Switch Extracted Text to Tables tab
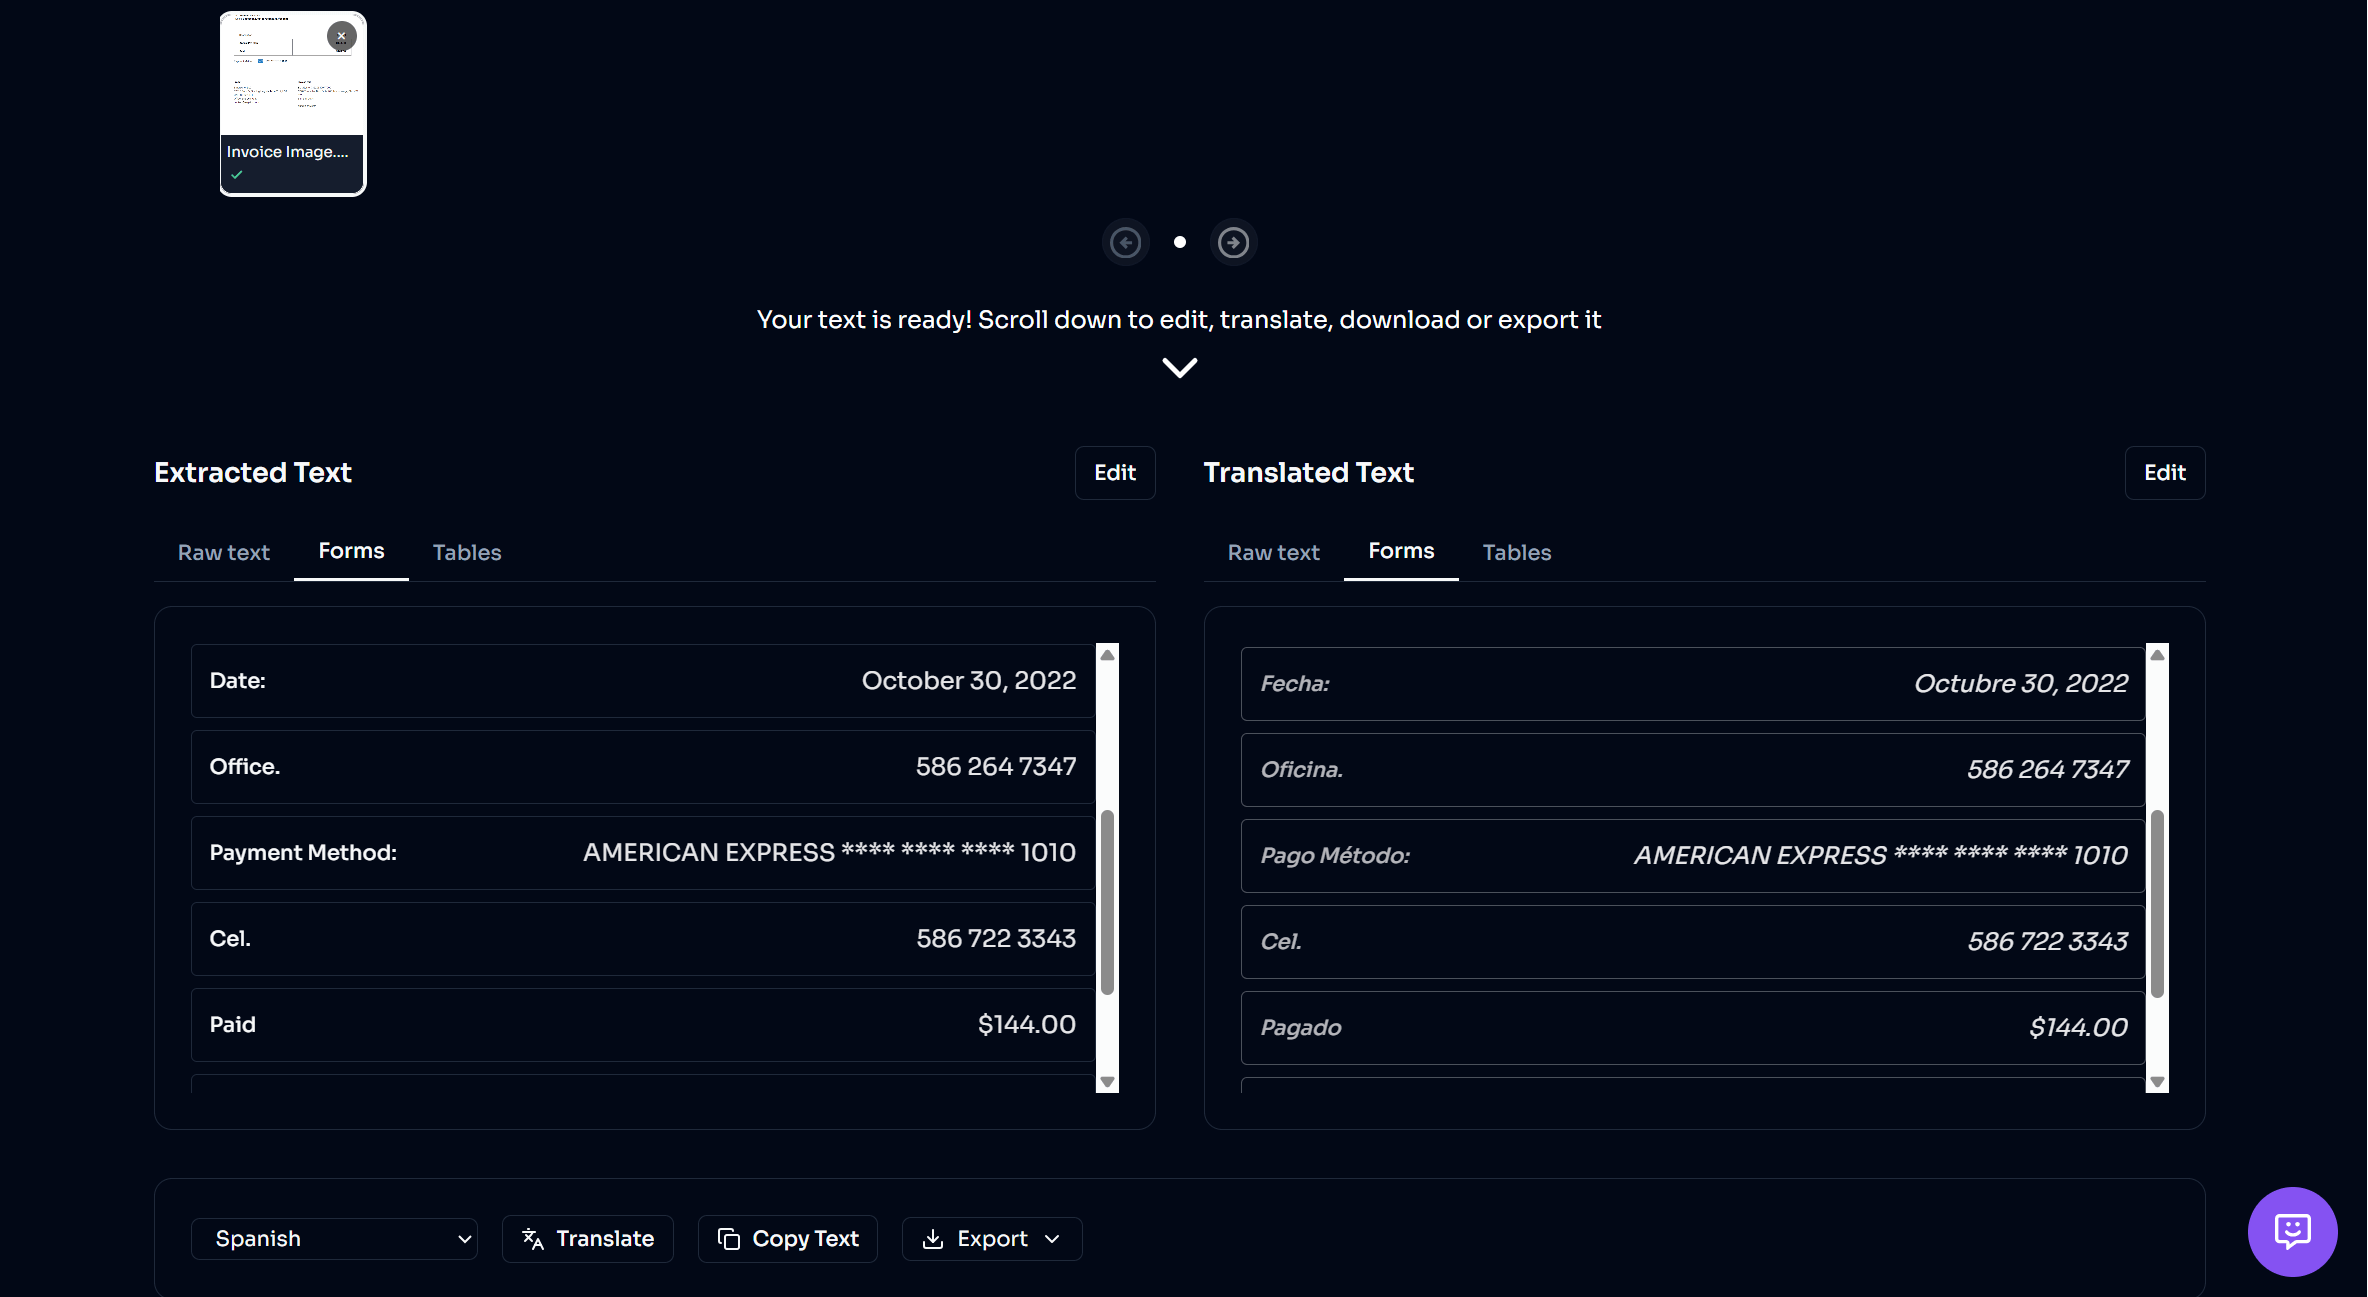The height and width of the screenshot is (1297, 2368). click(x=467, y=553)
